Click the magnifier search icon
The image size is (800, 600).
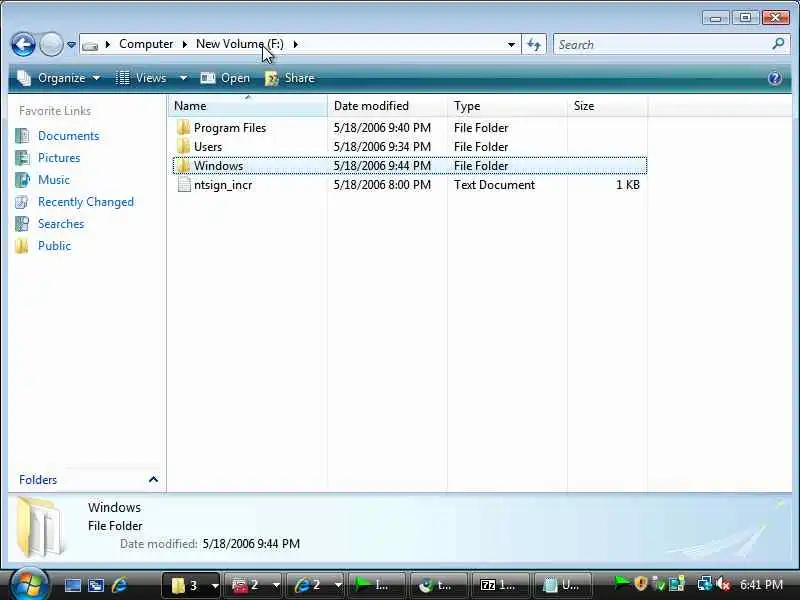click(778, 44)
